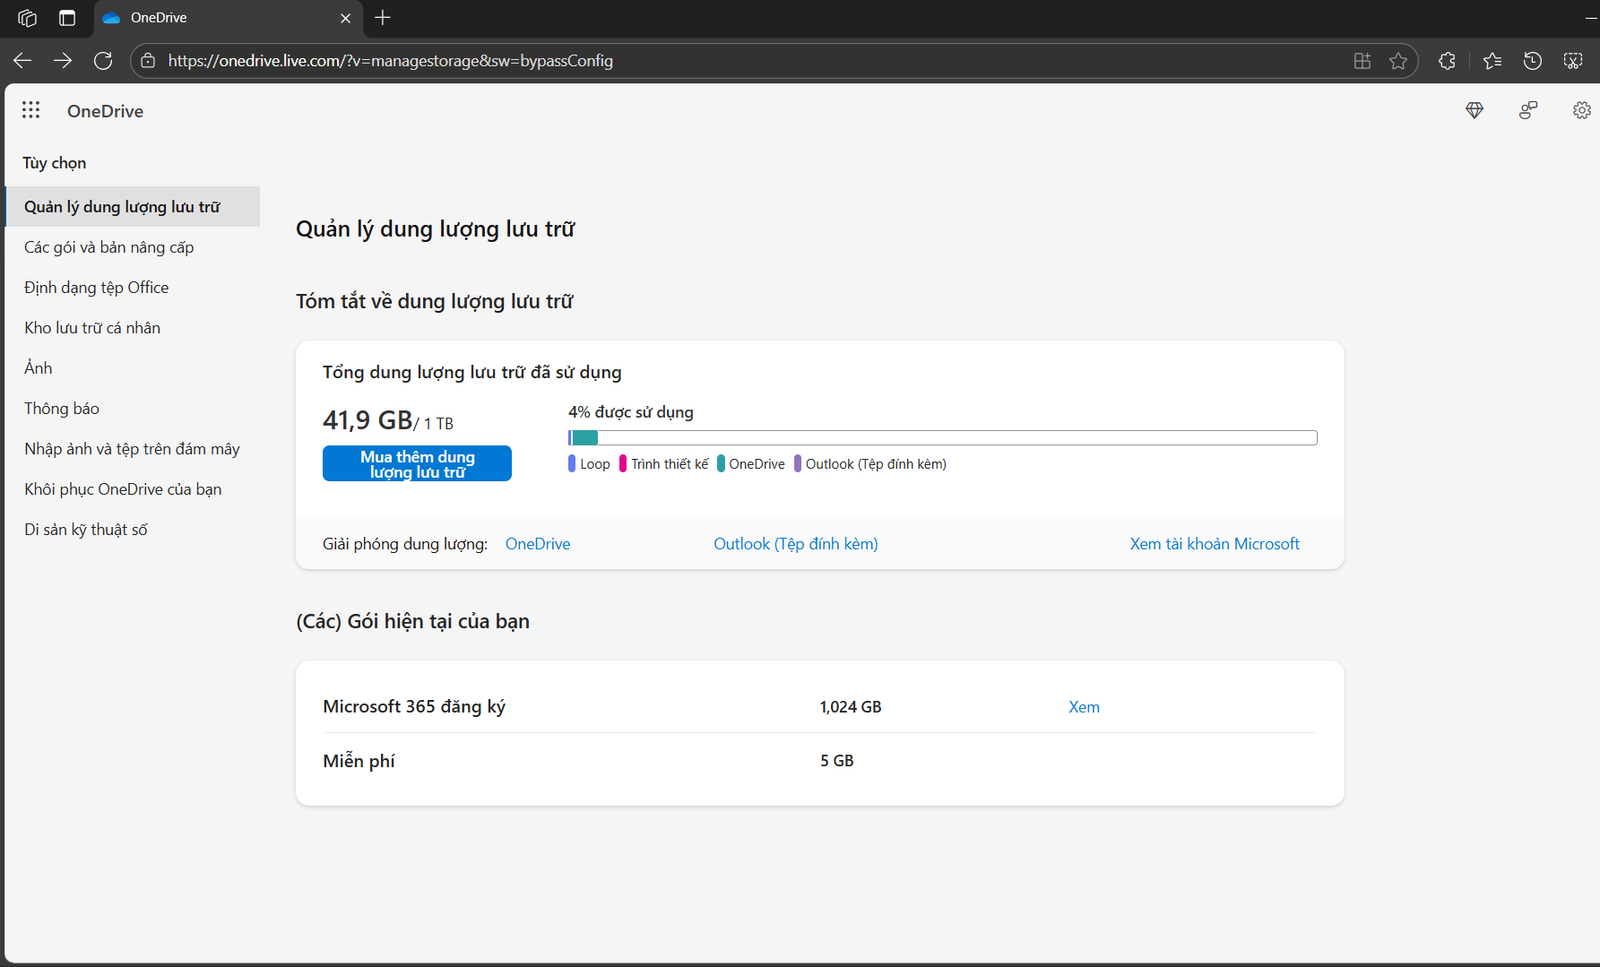Click the OneDrive legend teal swatch
The height and width of the screenshot is (967, 1600).
point(721,464)
